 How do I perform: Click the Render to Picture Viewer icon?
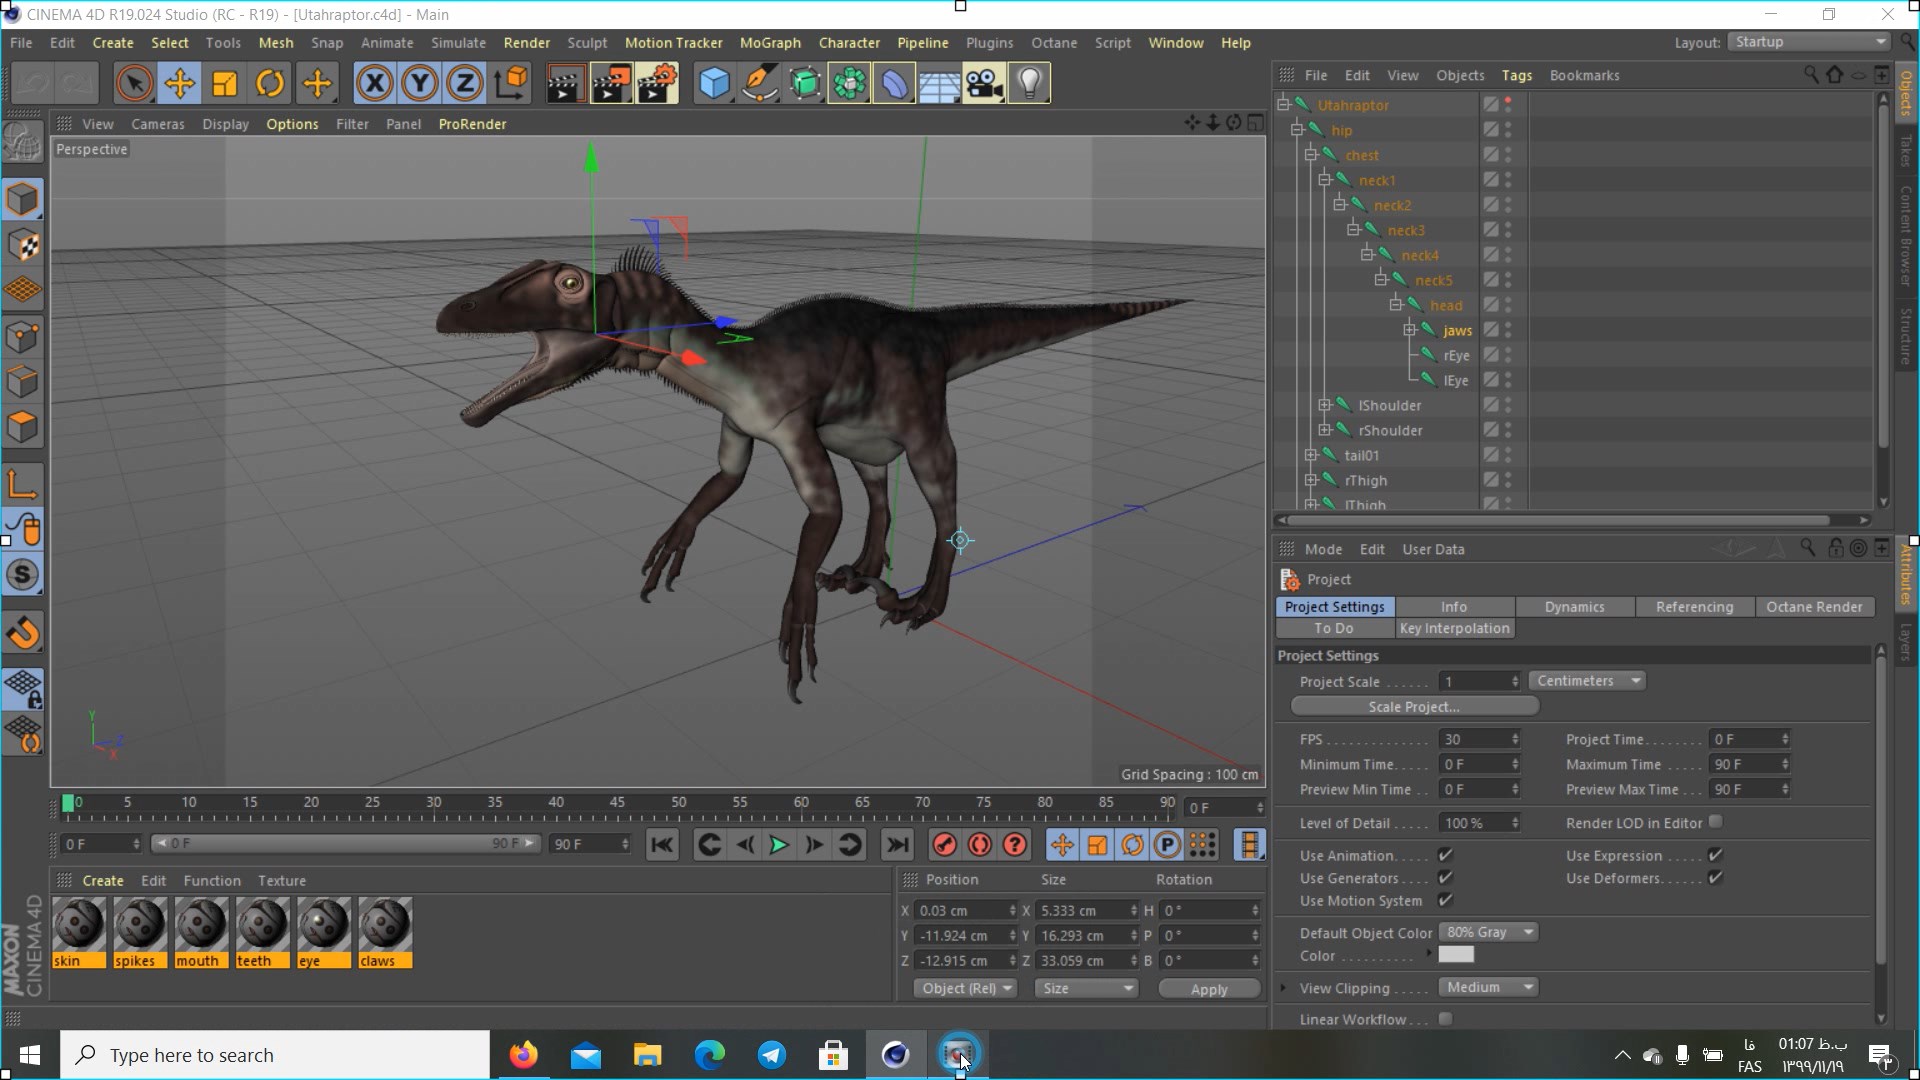click(x=608, y=83)
